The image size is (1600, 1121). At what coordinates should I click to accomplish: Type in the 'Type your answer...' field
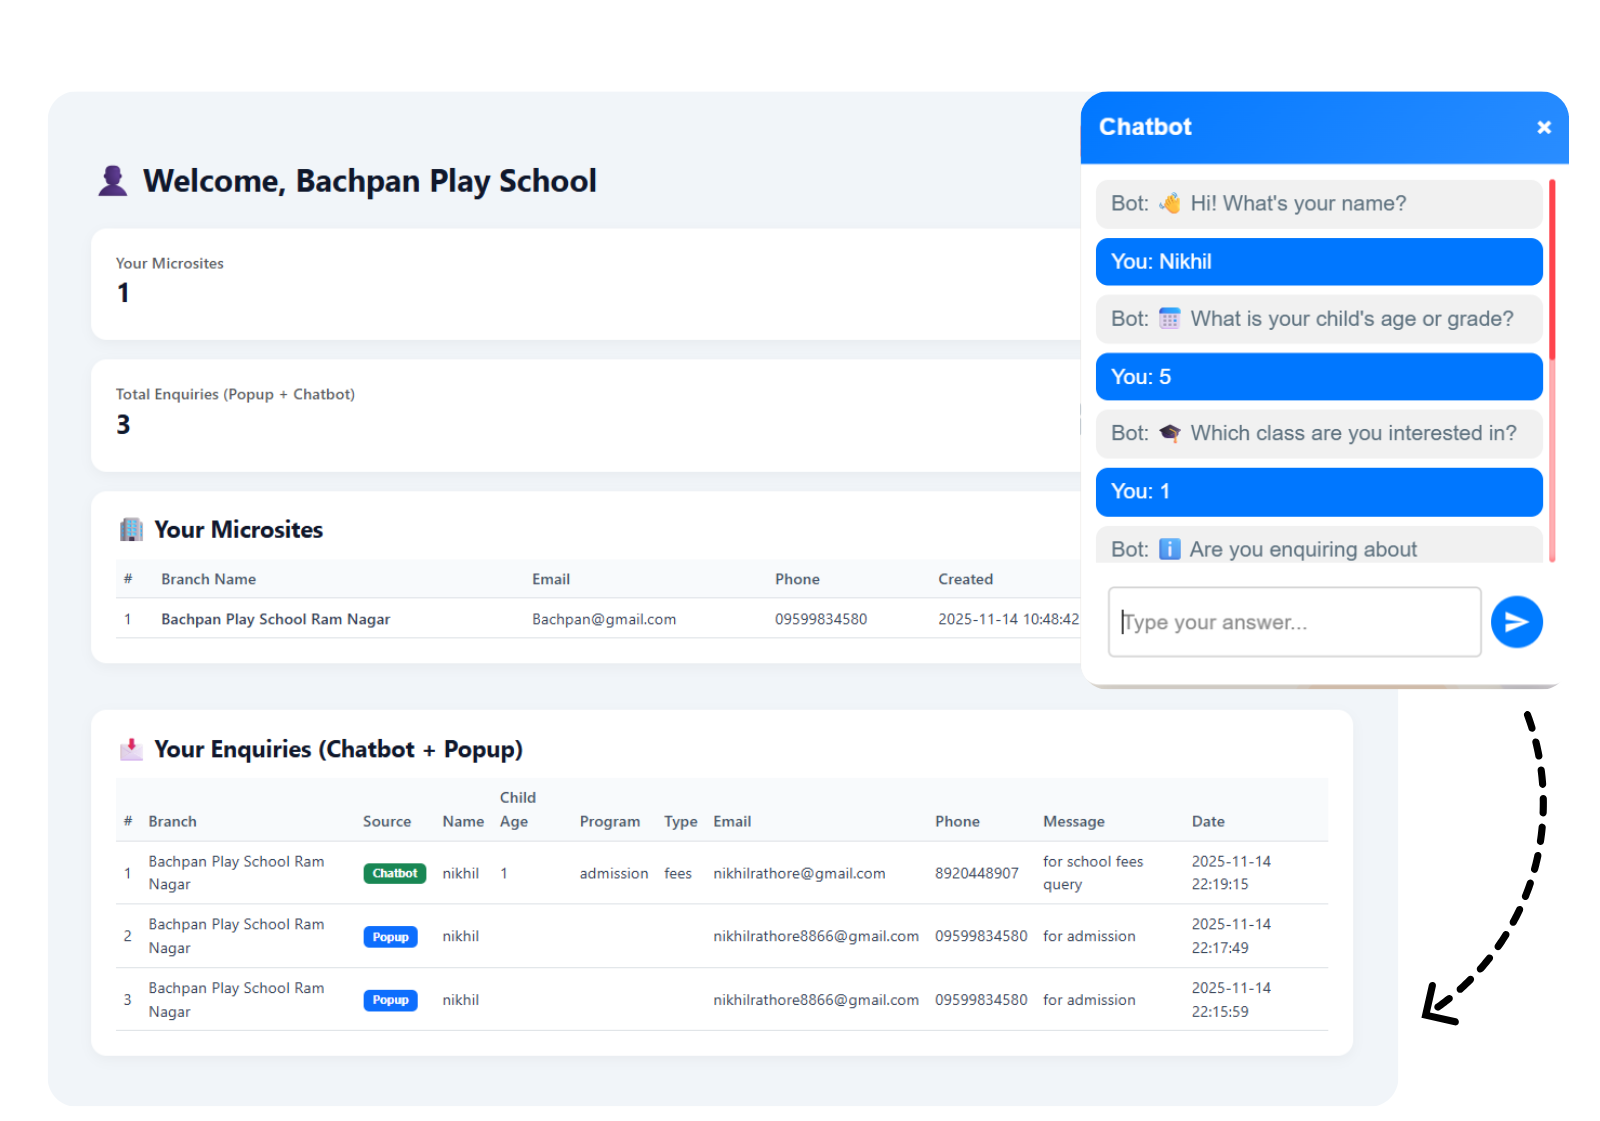tap(1294, 622)
